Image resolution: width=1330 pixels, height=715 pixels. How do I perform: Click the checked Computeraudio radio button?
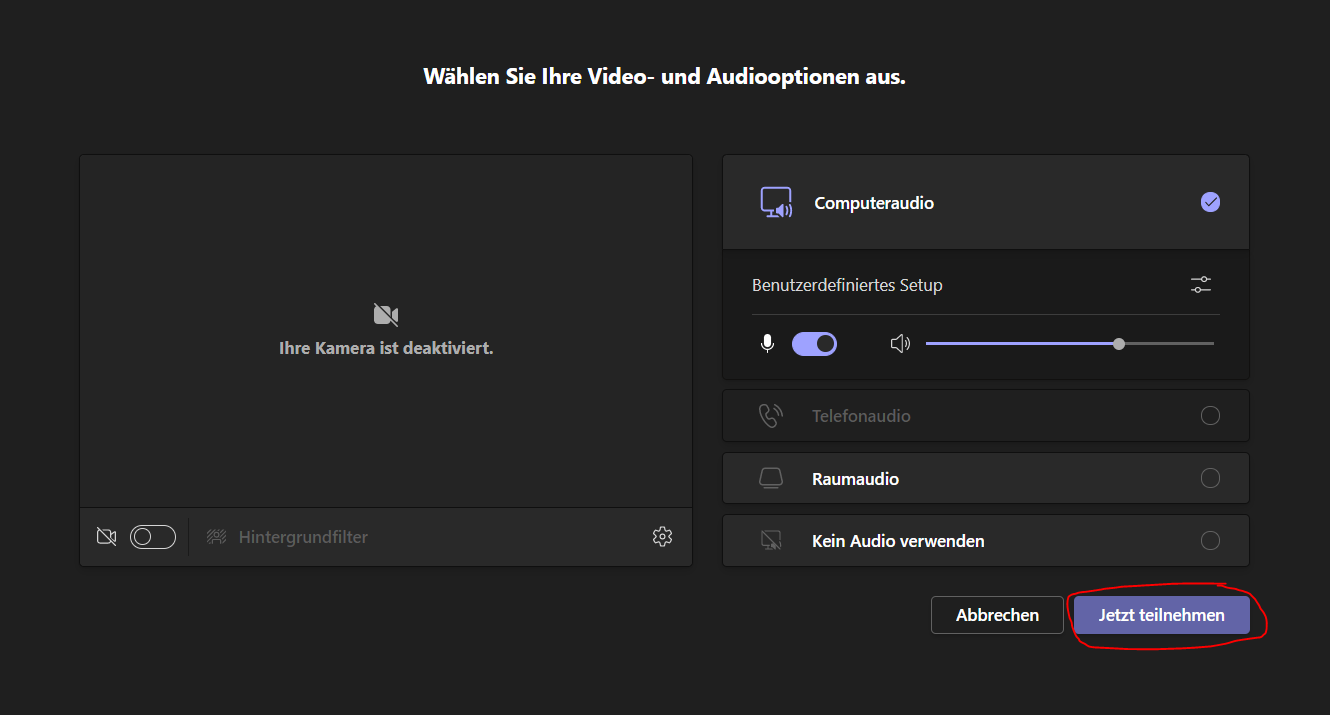click(1210, 202)
